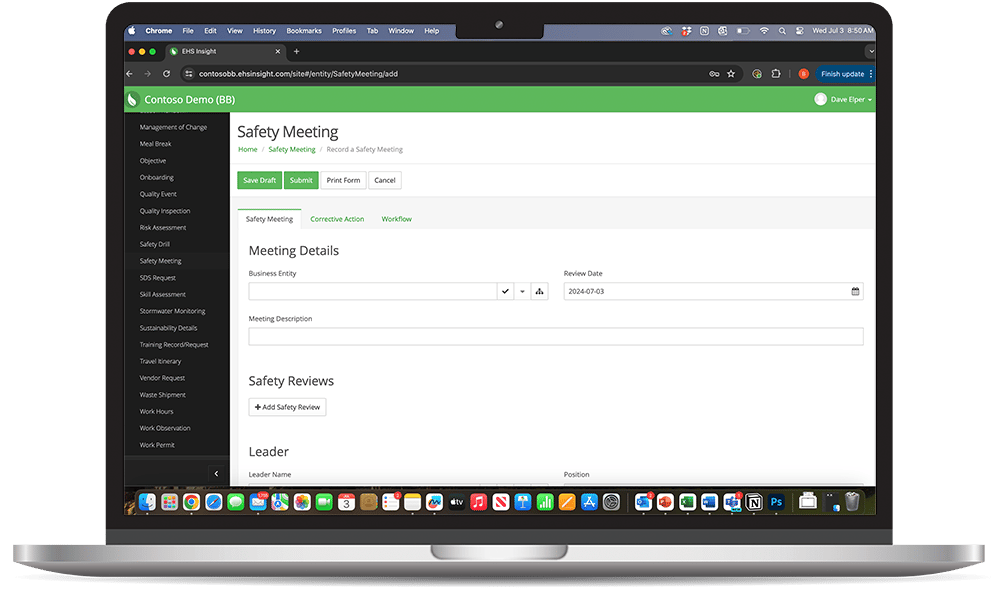The height and width of the screenshot is (600, 1000).
Task: Click the Contoso leaf logo icon
Action: (133, 99)
